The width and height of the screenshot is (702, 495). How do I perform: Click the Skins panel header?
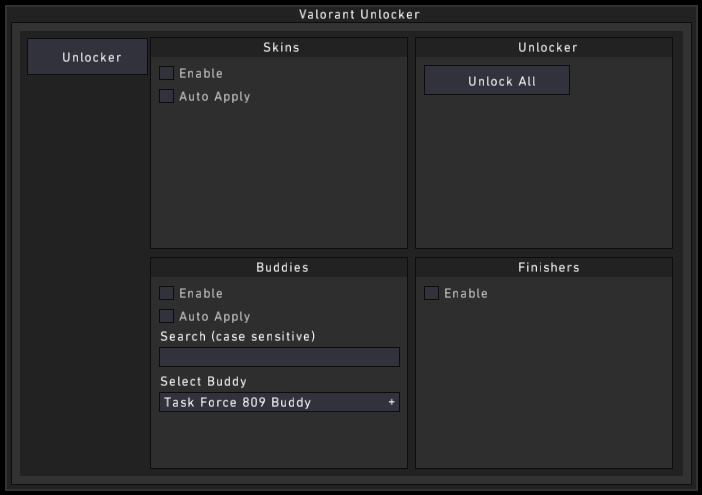tap(279, 47)
